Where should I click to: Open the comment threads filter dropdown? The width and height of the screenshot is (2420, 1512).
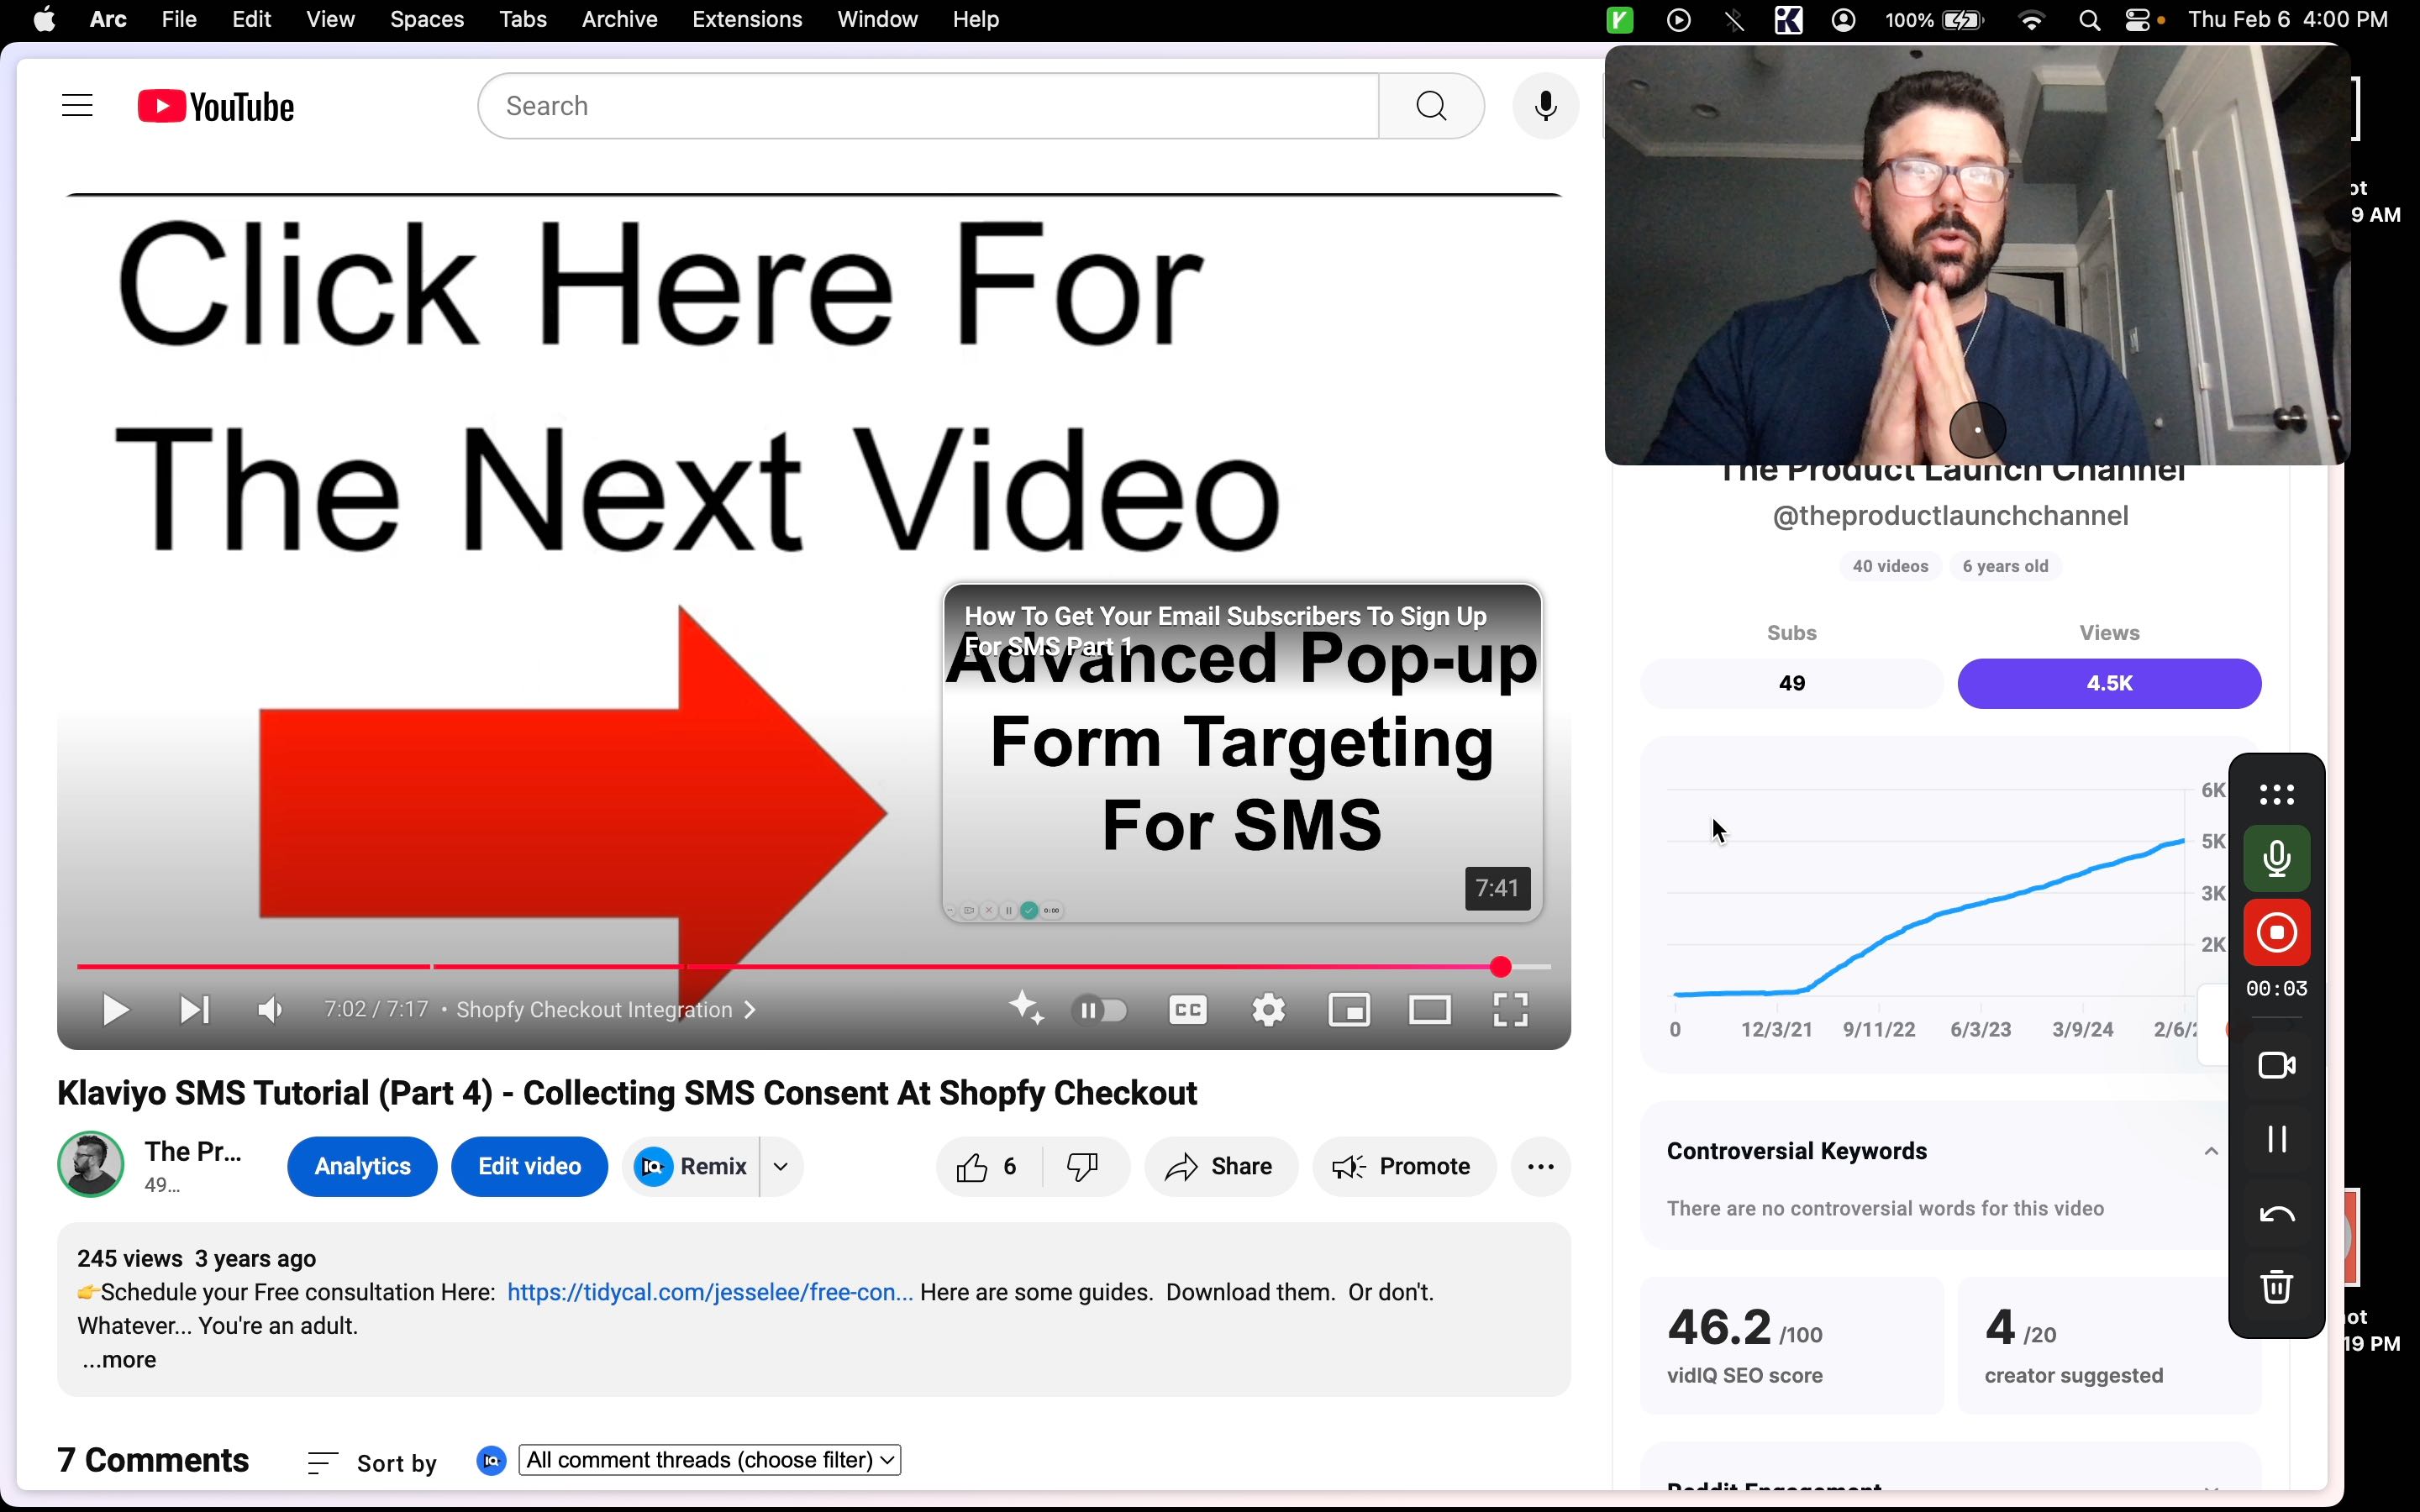tap(710, 1461)
